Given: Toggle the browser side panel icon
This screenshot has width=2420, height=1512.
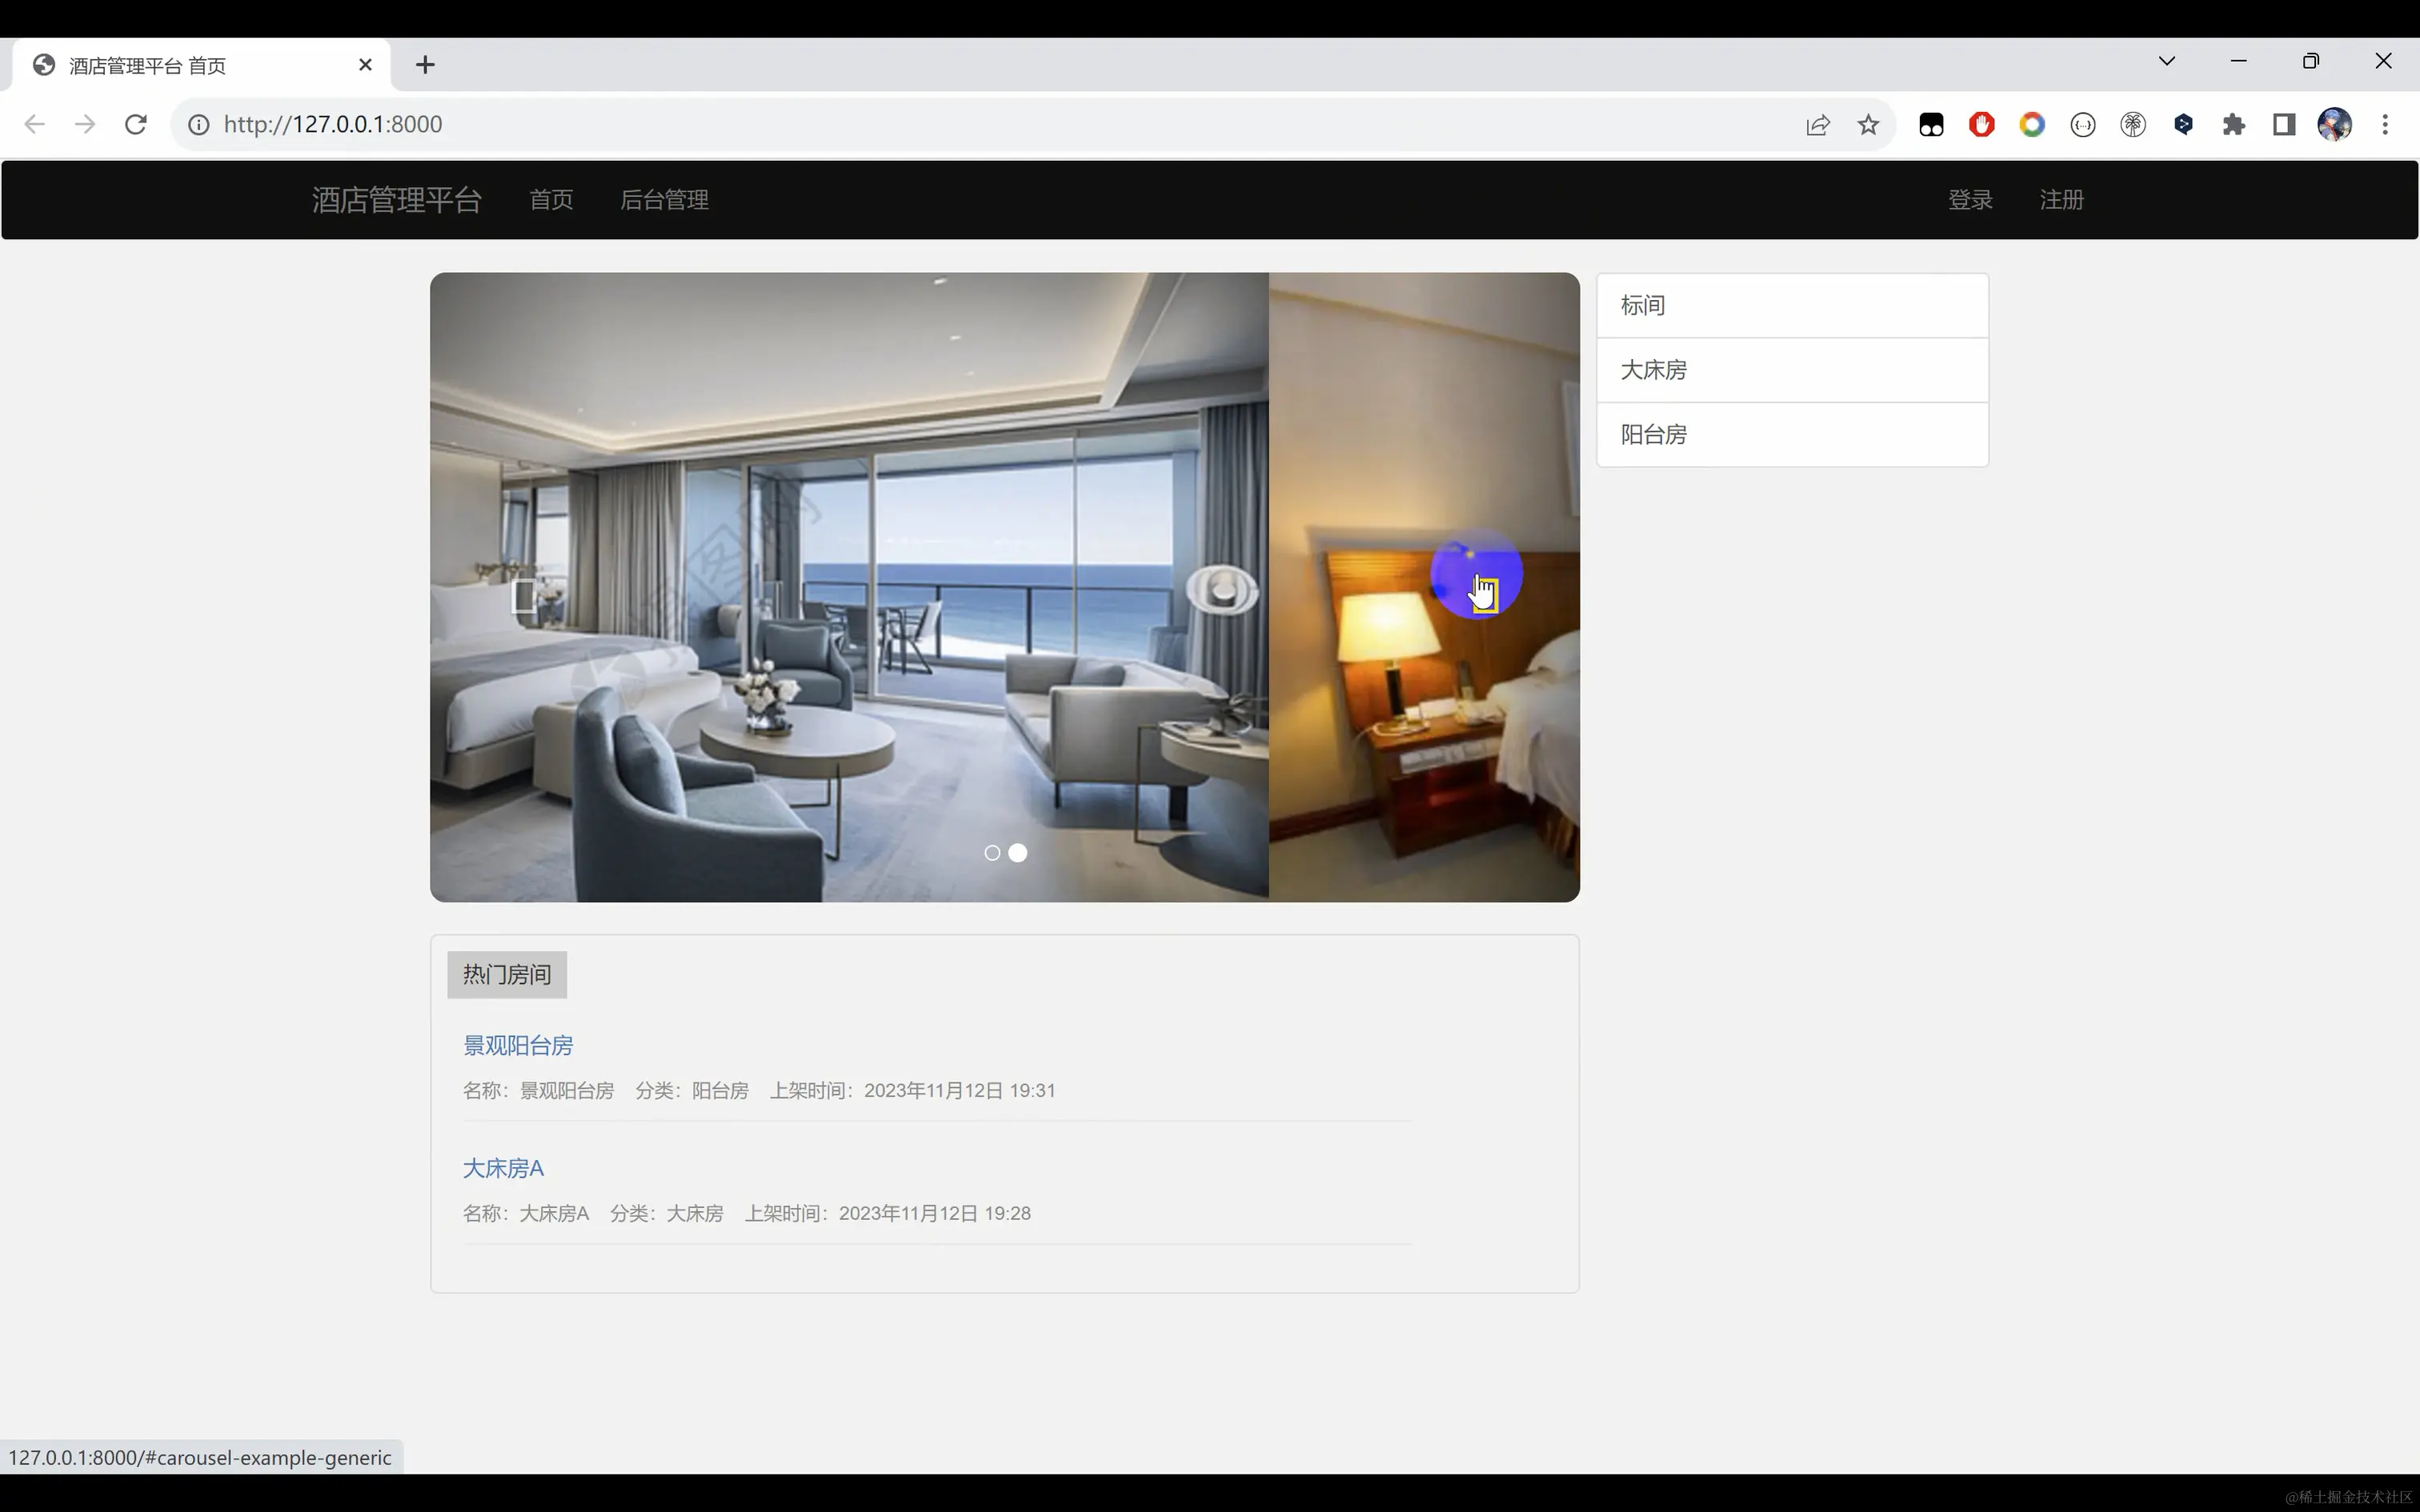Looking at the screenshot, I should point(2284,124).
